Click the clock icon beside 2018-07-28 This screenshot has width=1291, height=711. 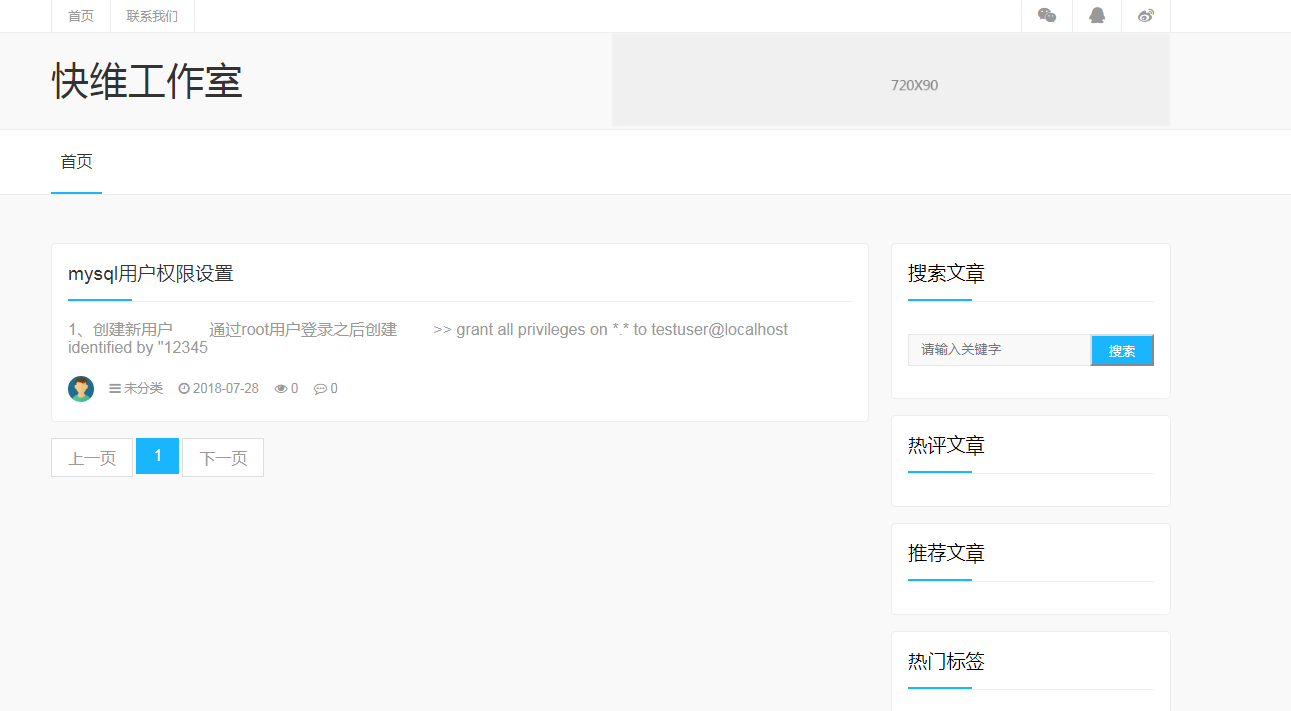184,389
